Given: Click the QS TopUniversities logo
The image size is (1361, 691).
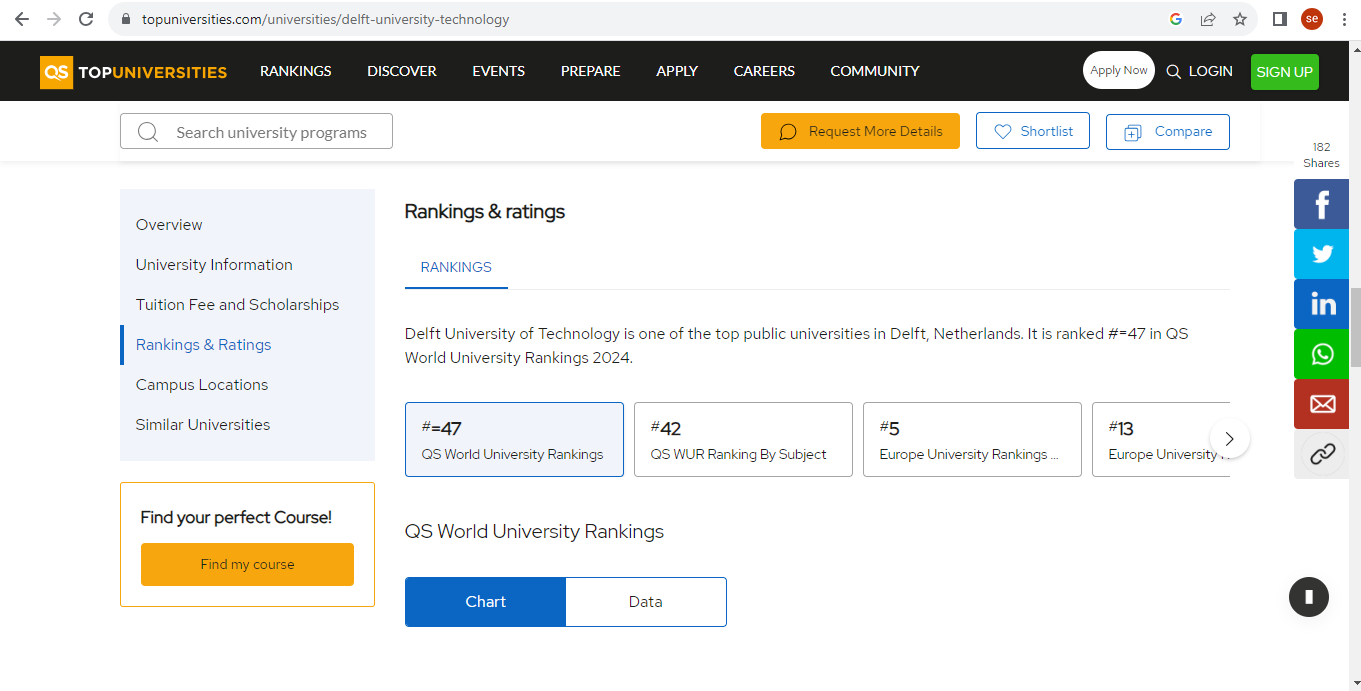Looking at the screenshot, I should pos(133,72).
